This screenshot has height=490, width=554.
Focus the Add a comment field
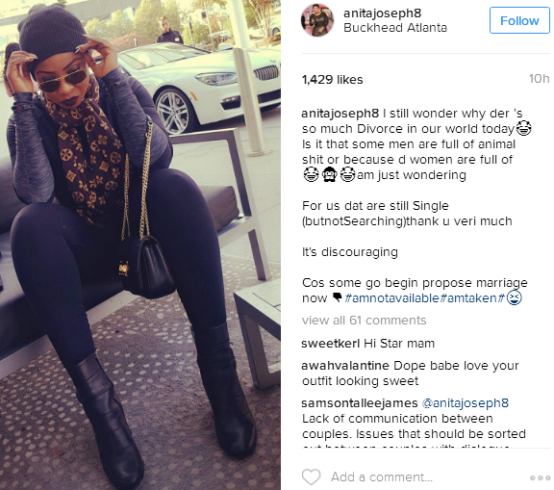[x=382, y=477]
